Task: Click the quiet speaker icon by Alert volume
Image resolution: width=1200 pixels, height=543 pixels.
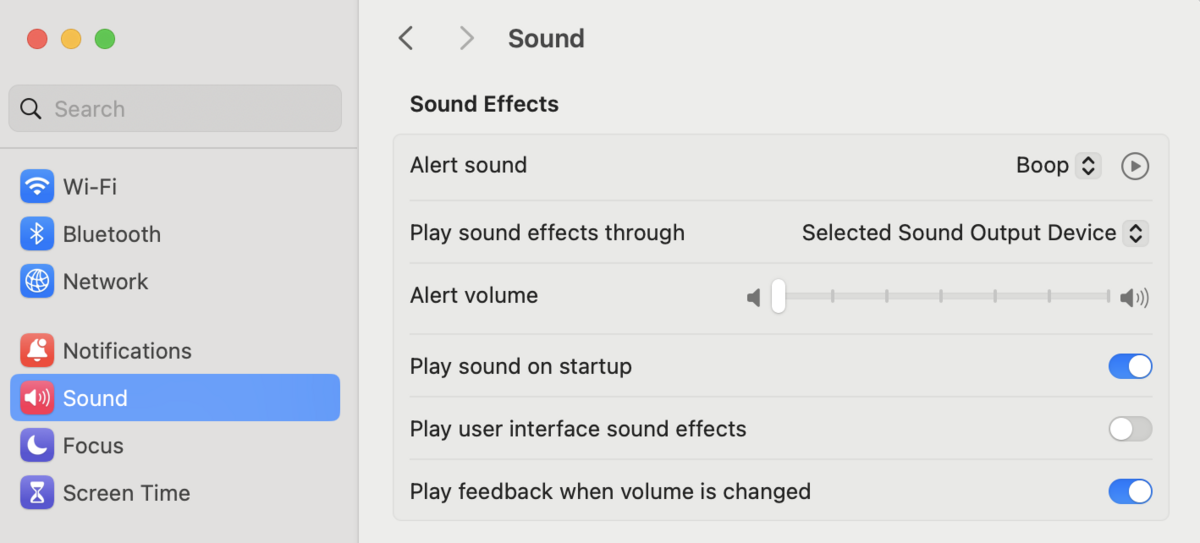Action: click(x=754, y=297)
